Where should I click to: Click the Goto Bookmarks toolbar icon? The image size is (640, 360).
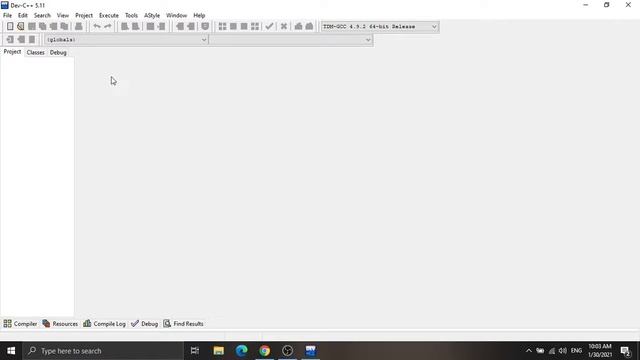tap(31, 40)
